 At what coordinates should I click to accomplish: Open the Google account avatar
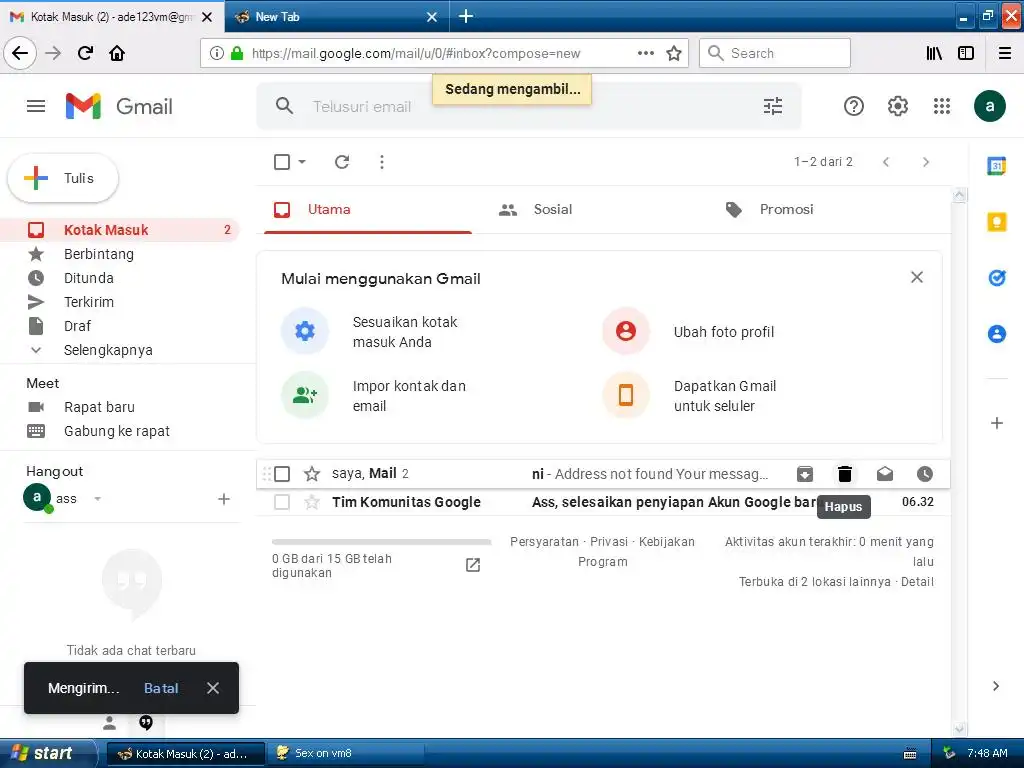989,106
